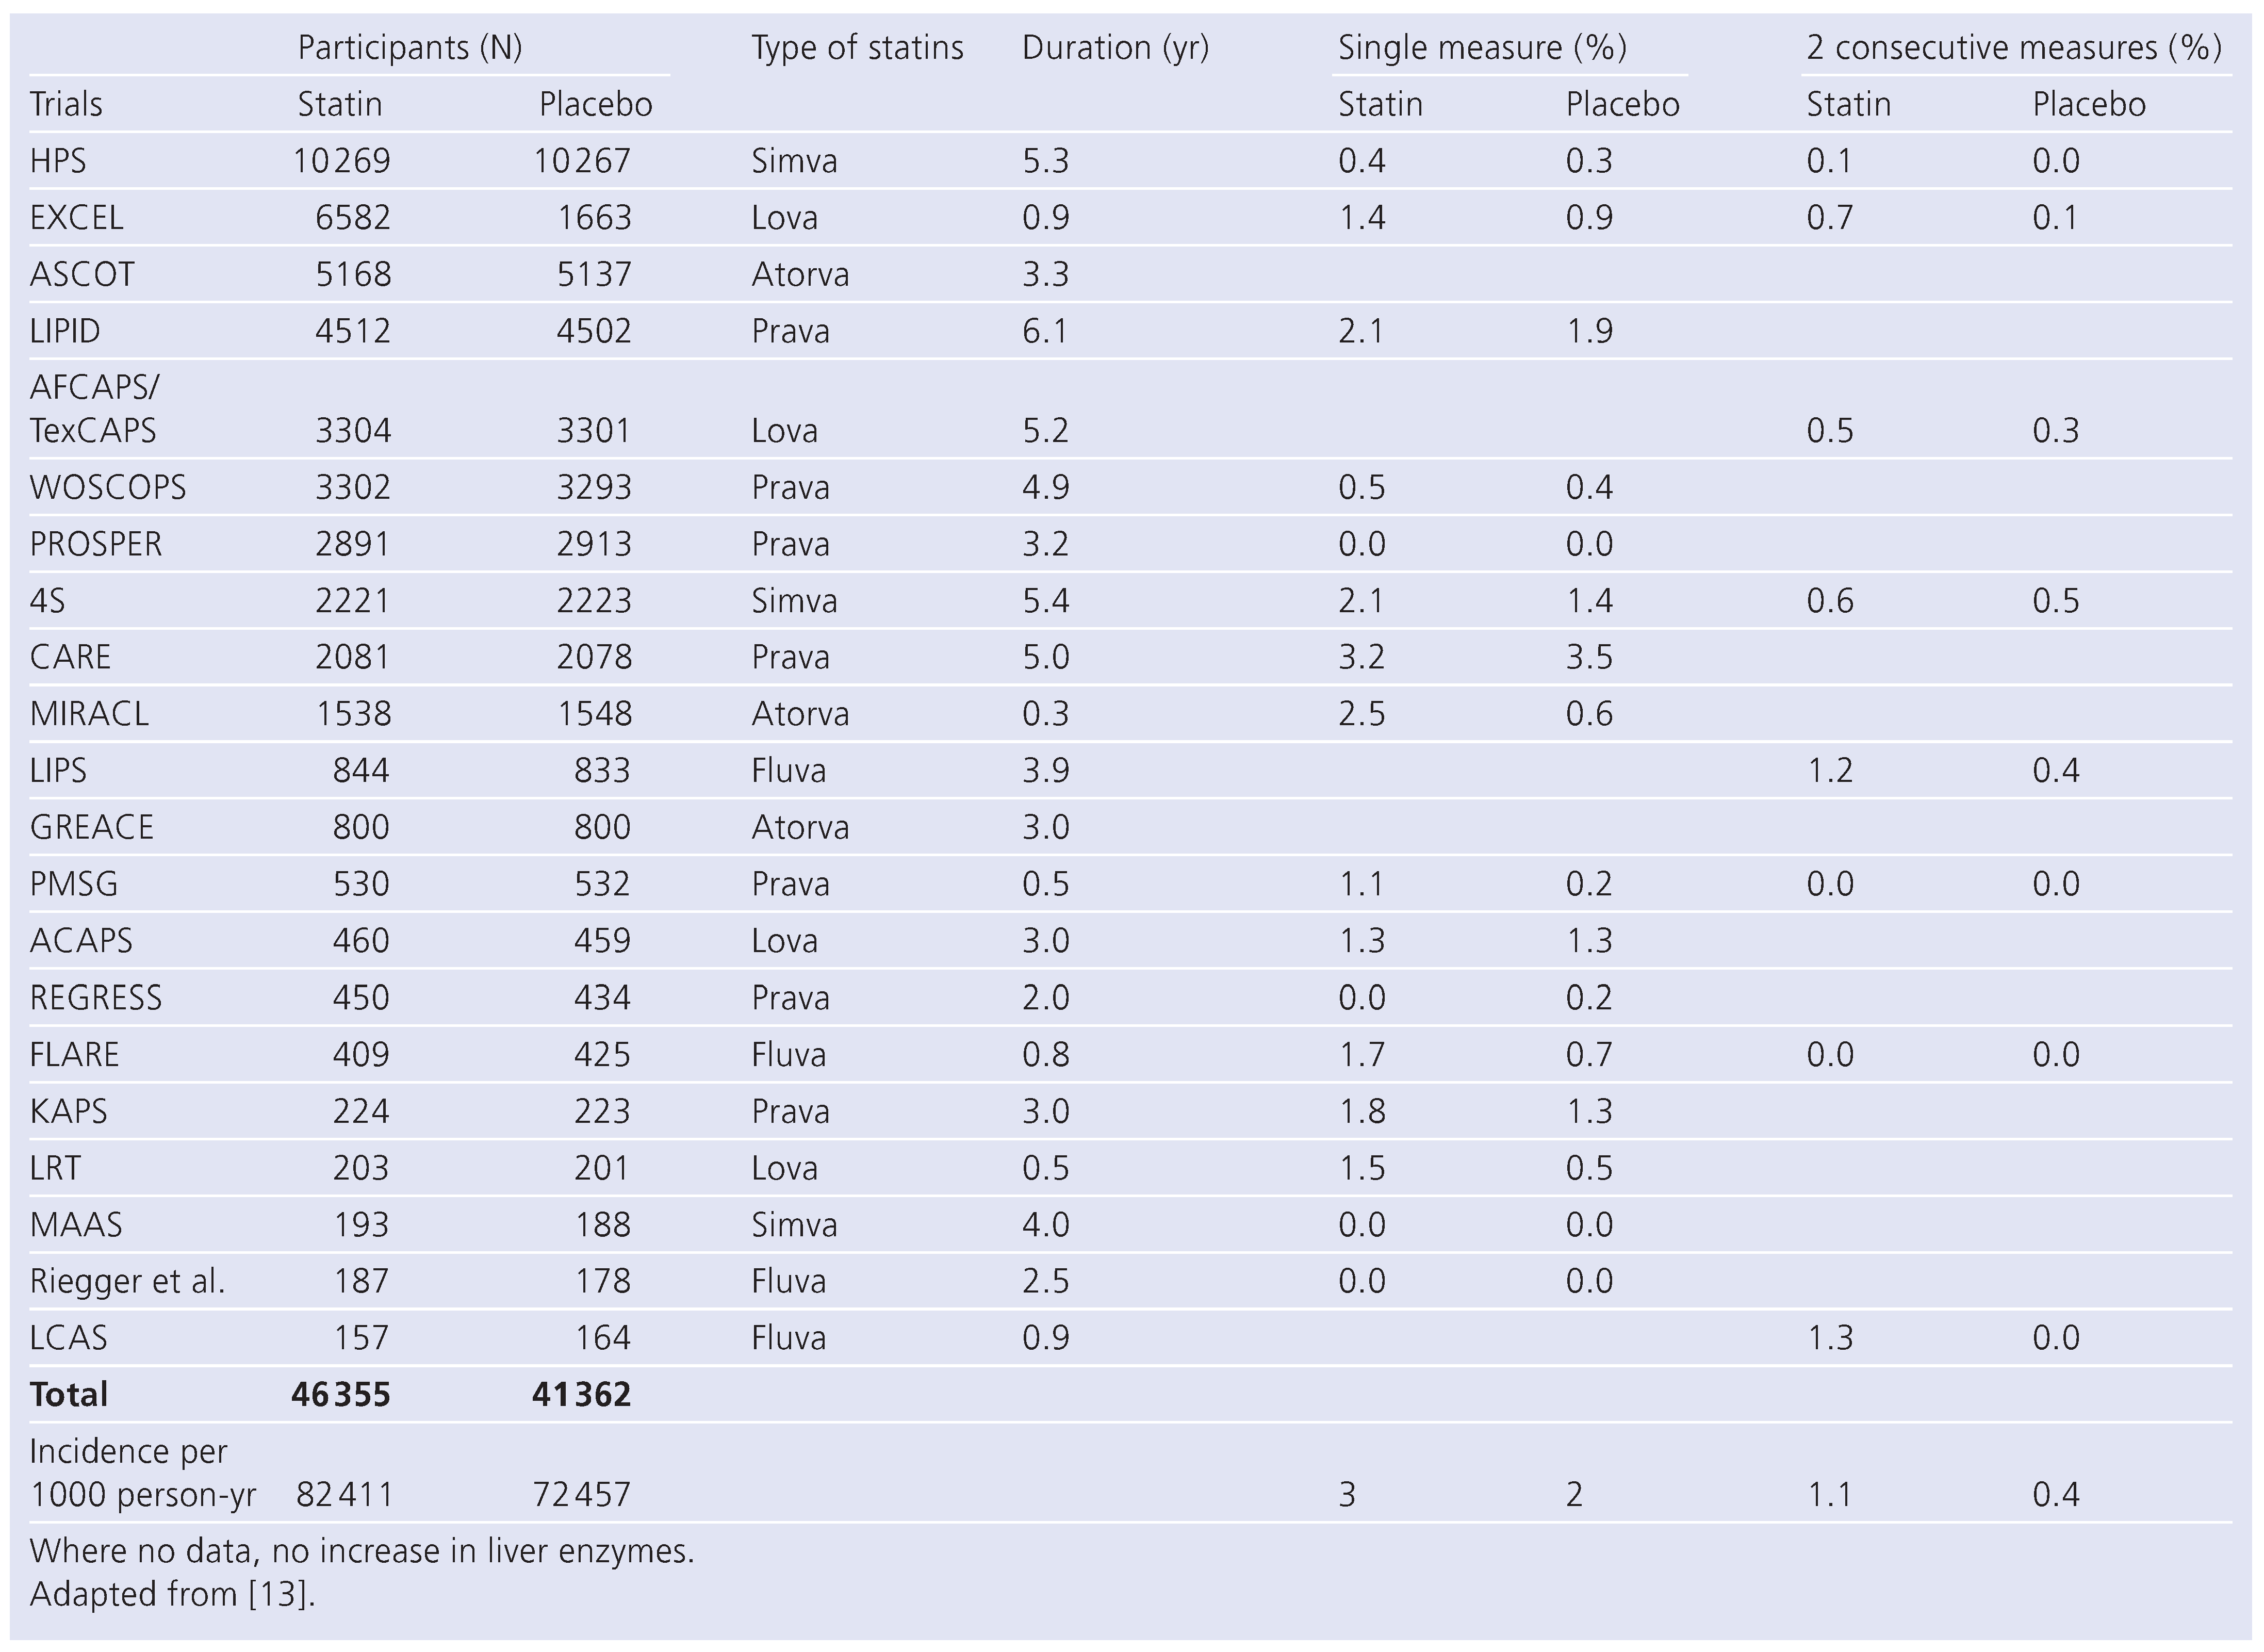The image size is (2264, 1652).
Task: Select the 'Riegger et al.' row label
Action: pos(127,1281)
